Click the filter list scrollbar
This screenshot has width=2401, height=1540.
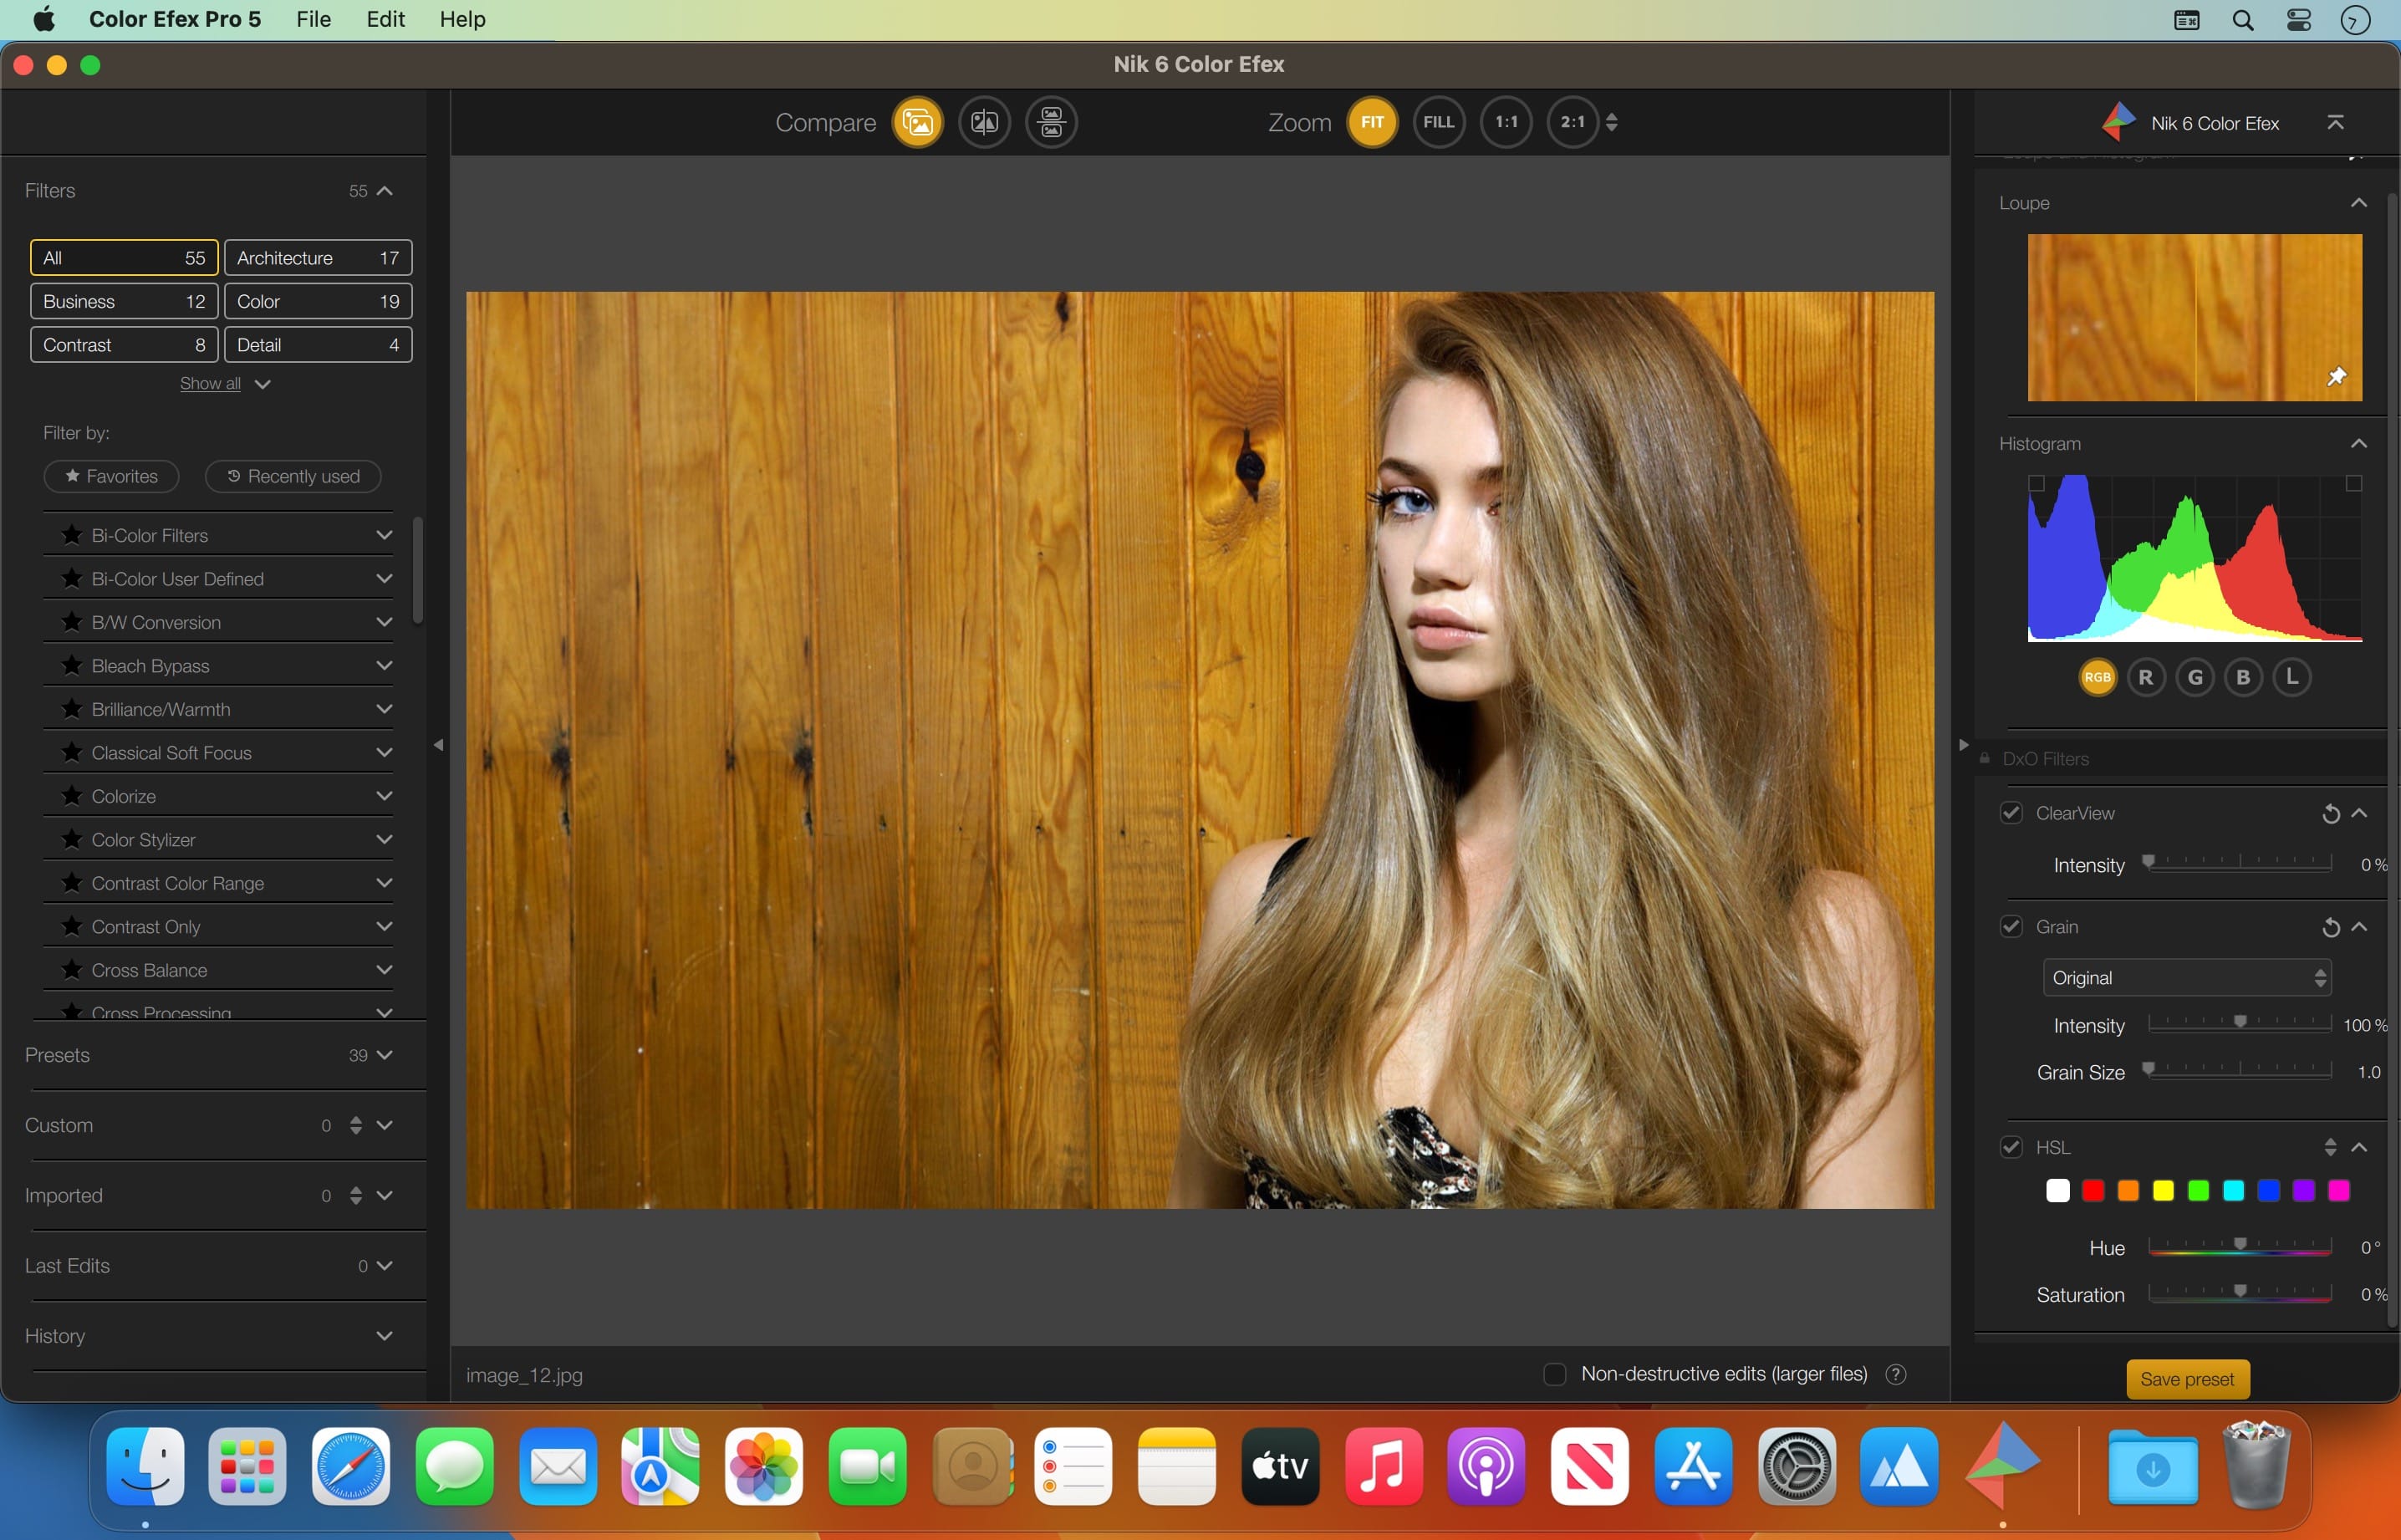point(418,570)
